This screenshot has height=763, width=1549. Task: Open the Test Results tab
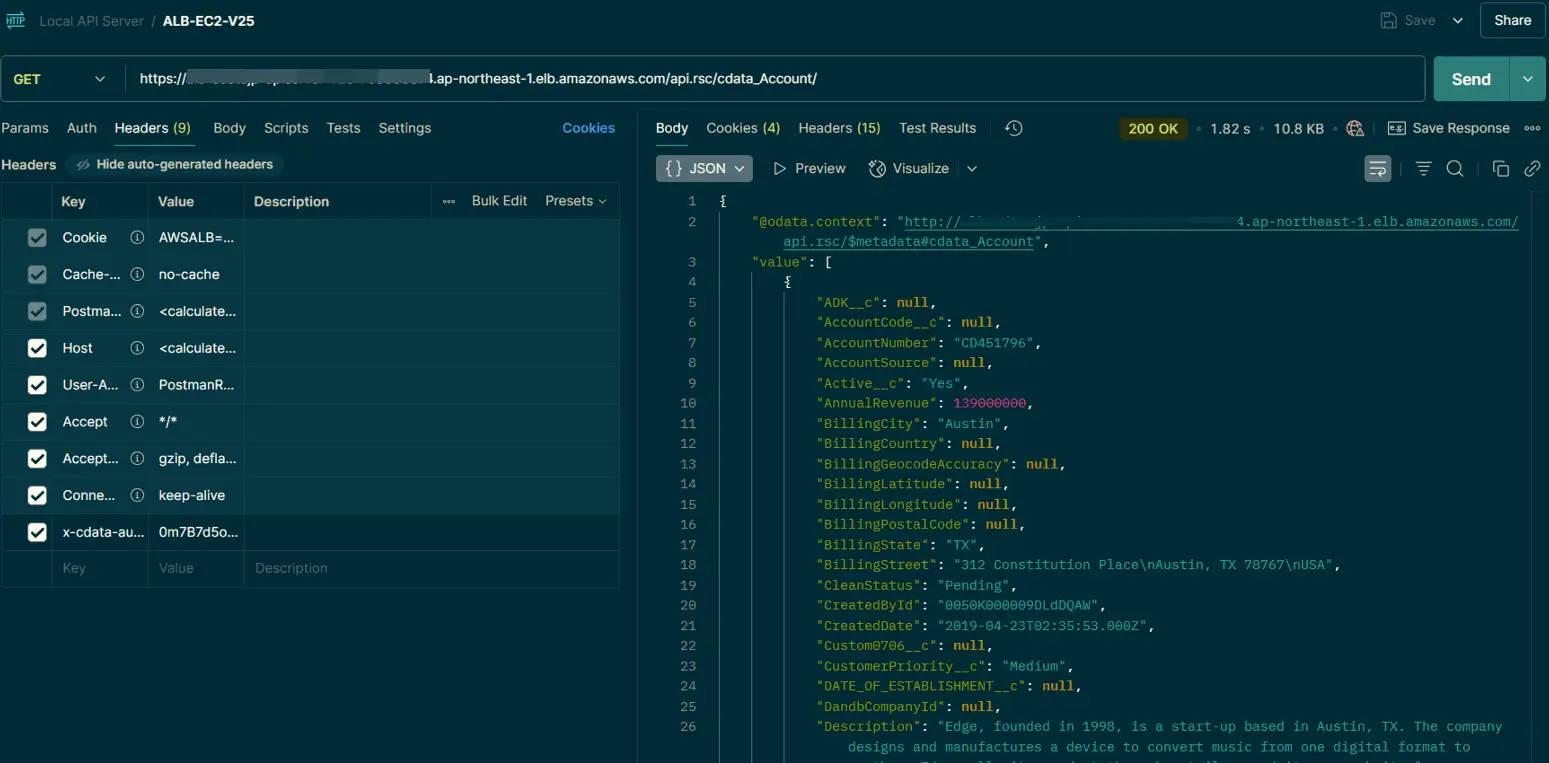937,128
